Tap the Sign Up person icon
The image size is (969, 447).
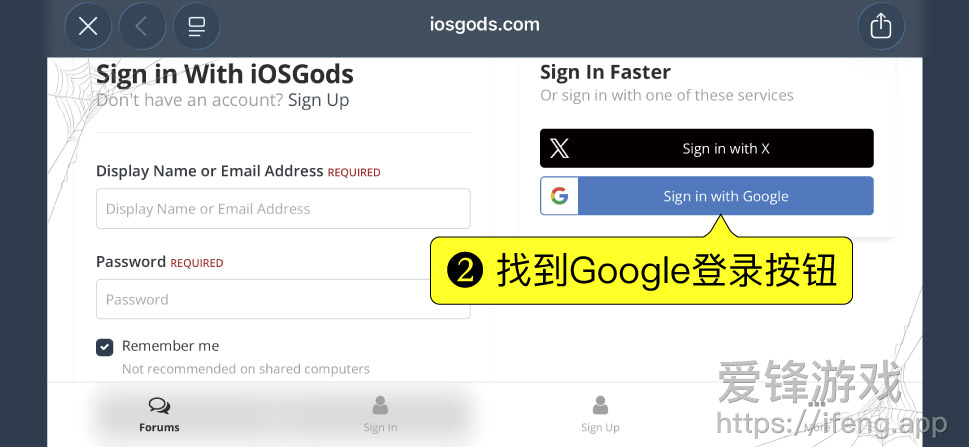pos(600,406)
